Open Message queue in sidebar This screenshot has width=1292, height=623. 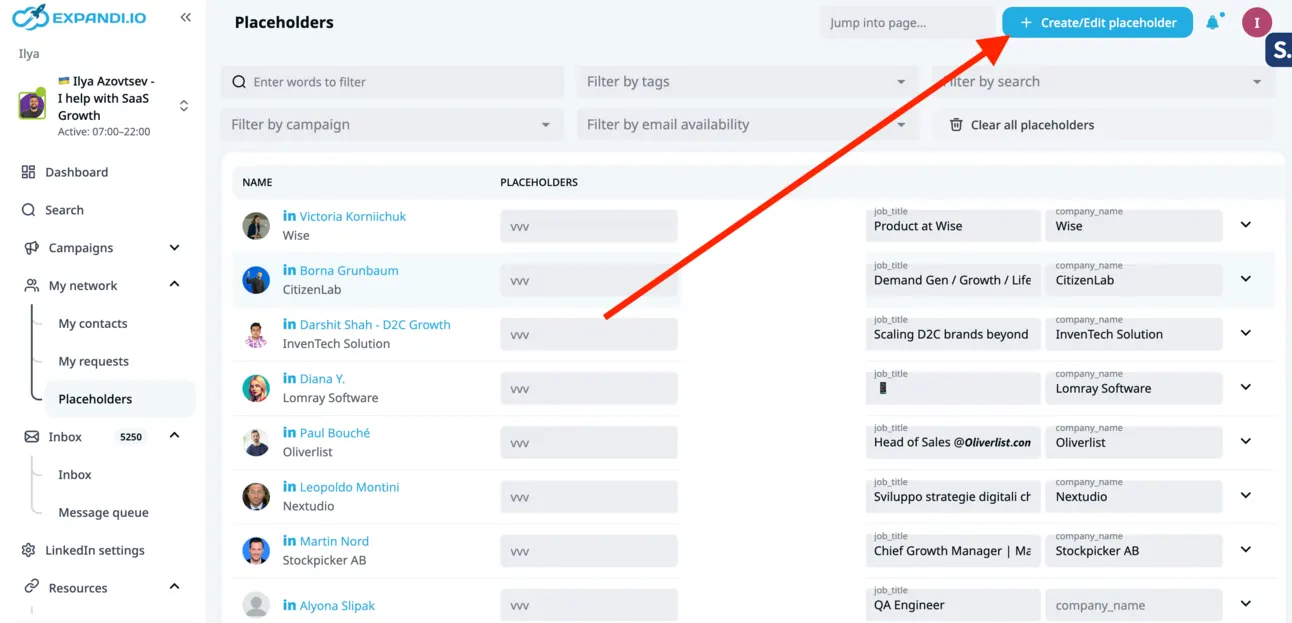click(x=103, y=513)
